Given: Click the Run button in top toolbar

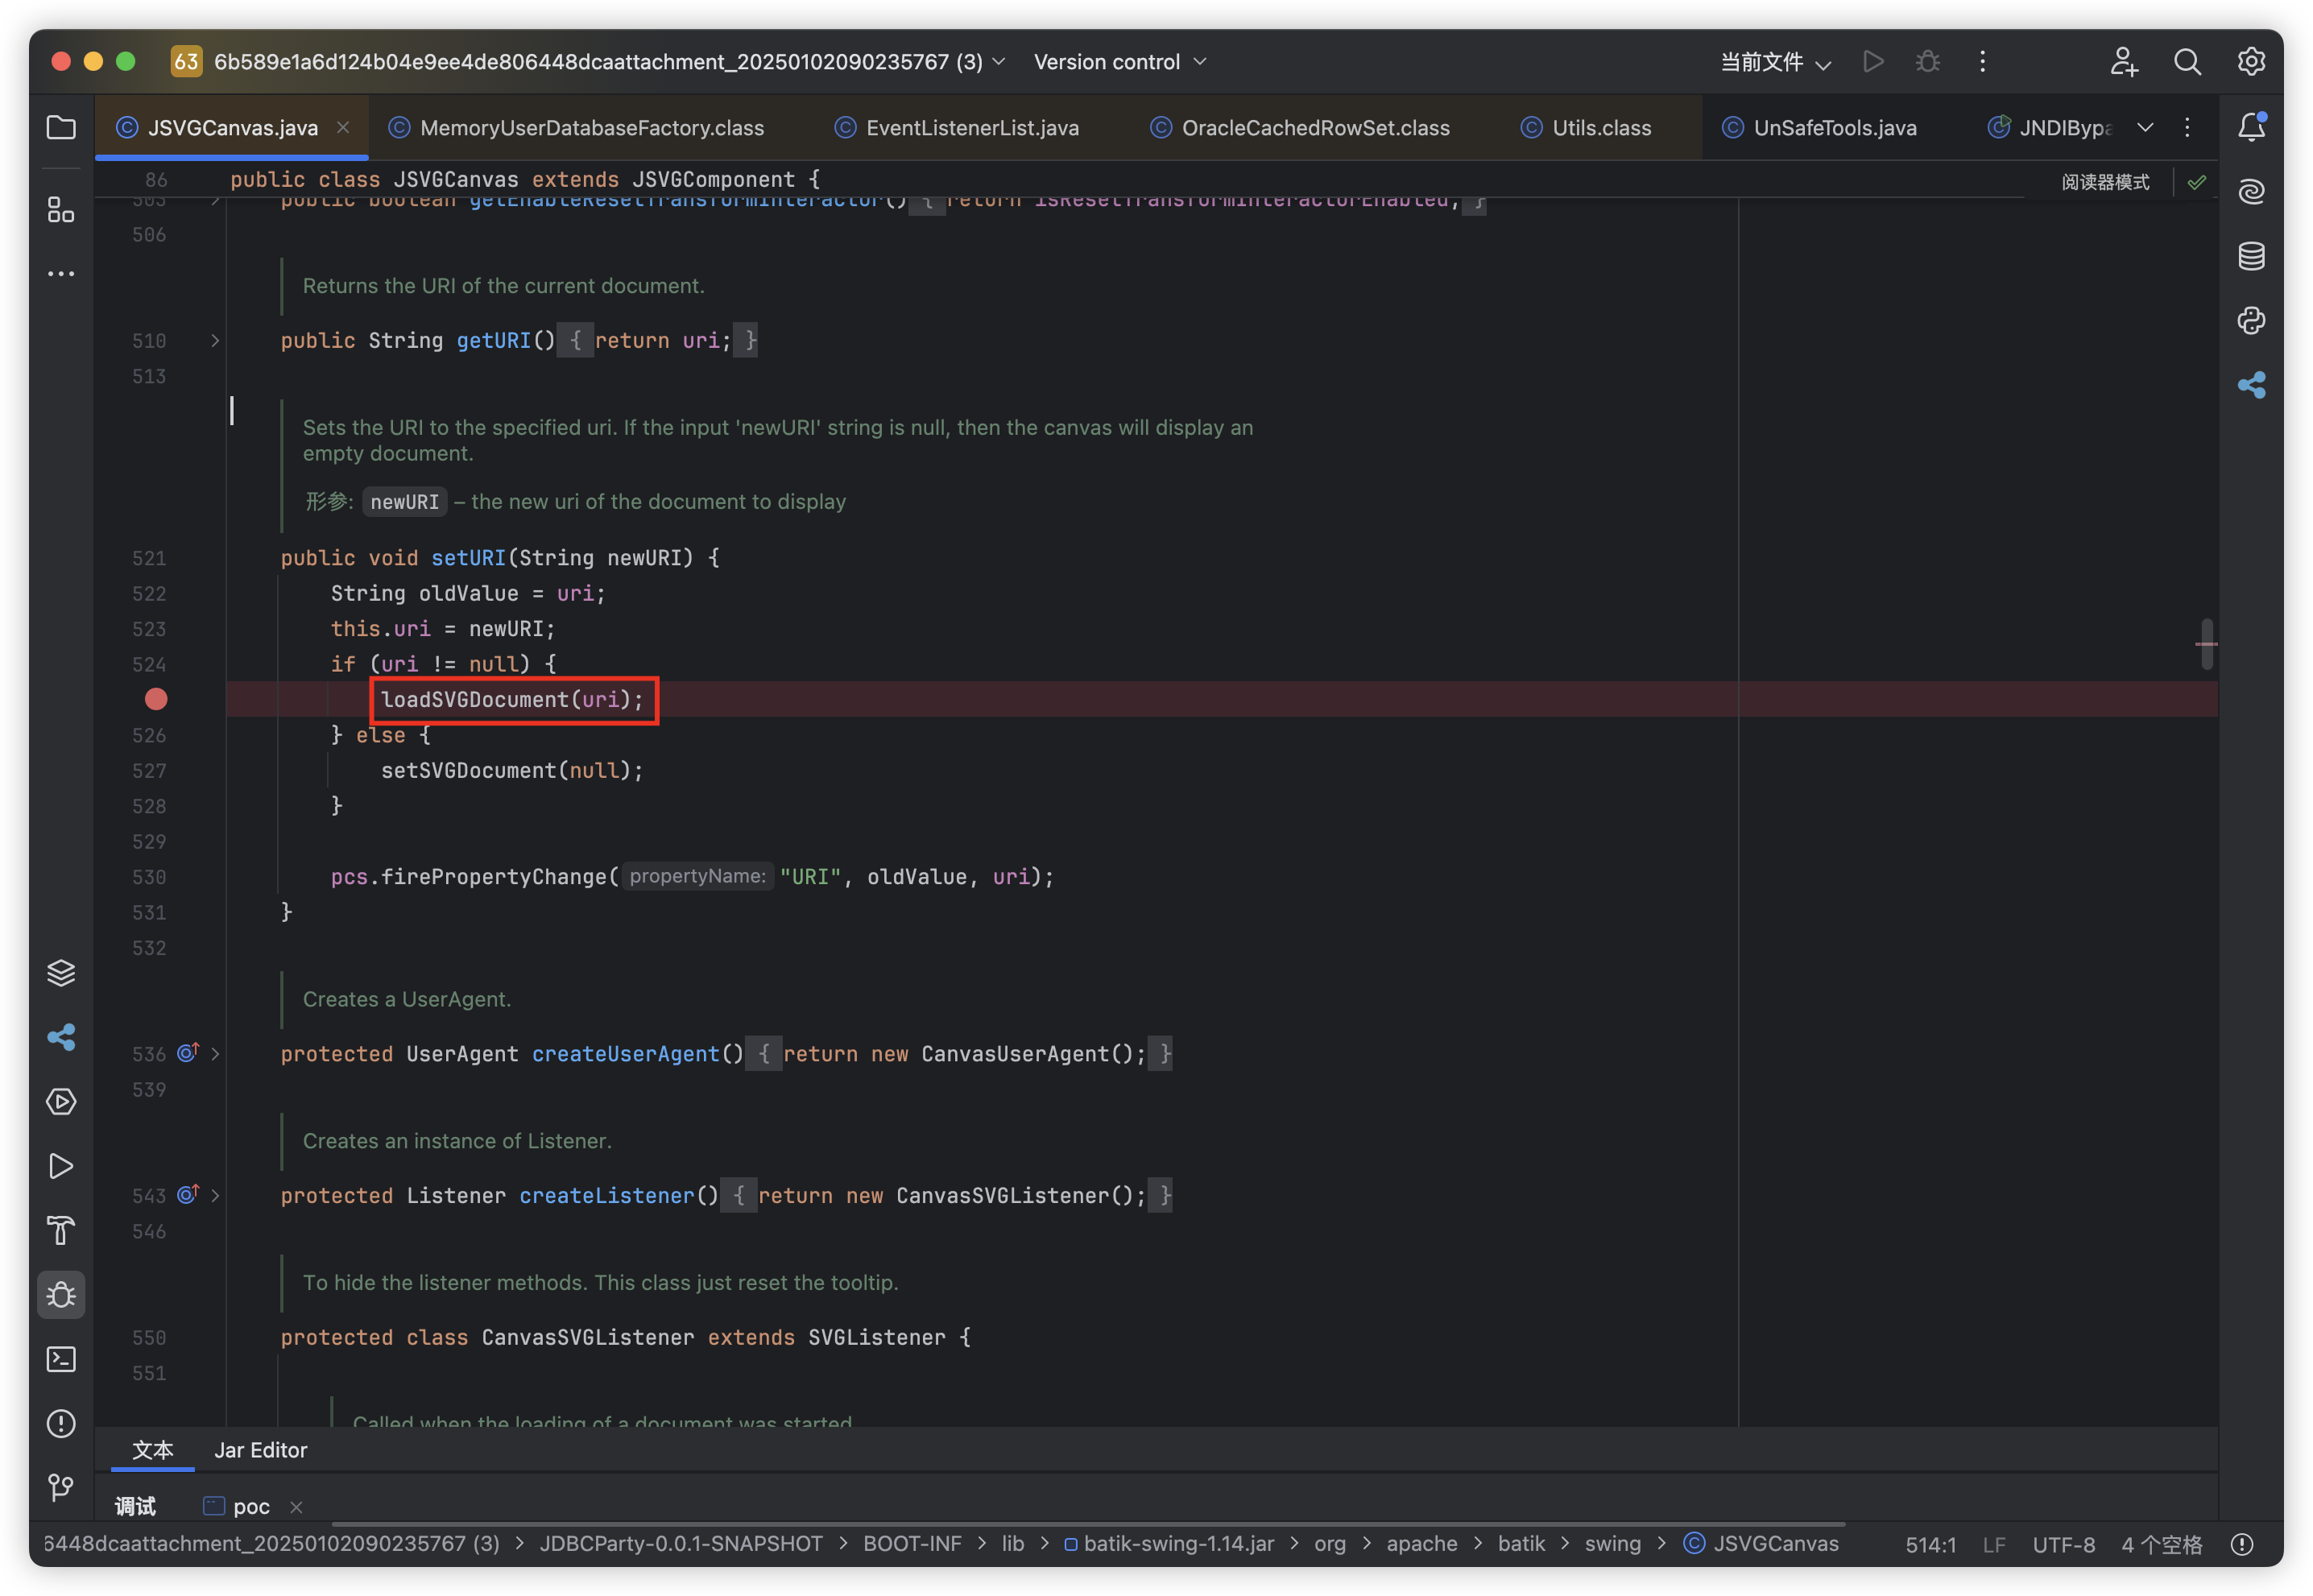Looking at the screenshot, I should [x=1873, y=62].
